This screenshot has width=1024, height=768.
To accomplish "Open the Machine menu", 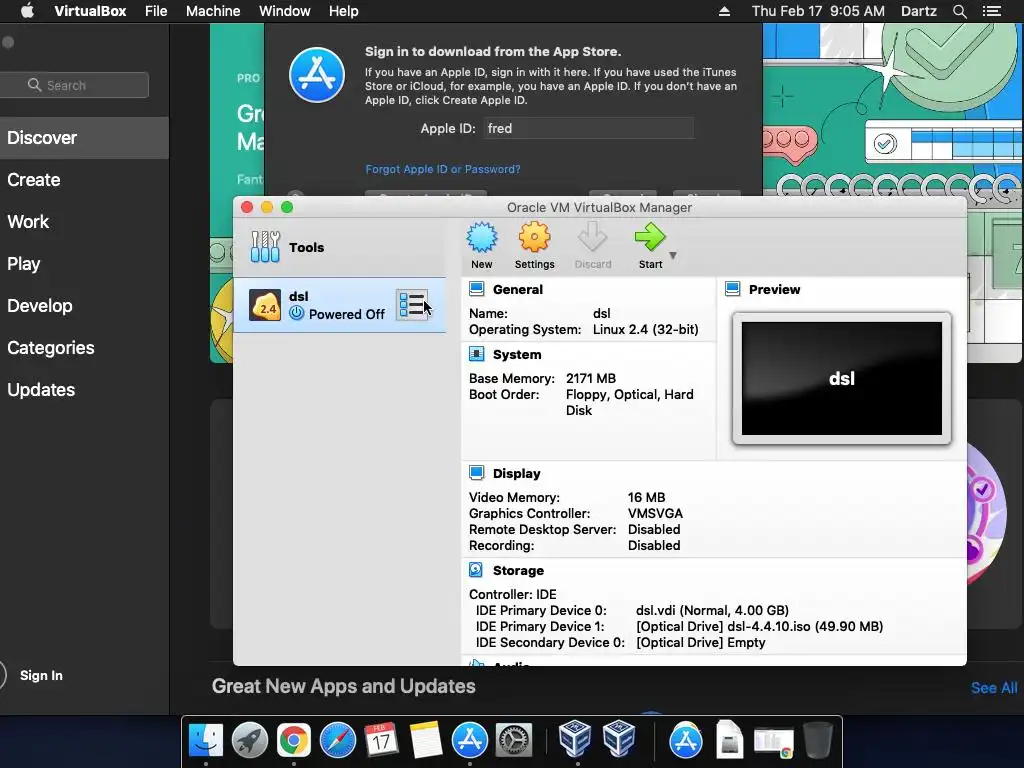I will (213, 11).
